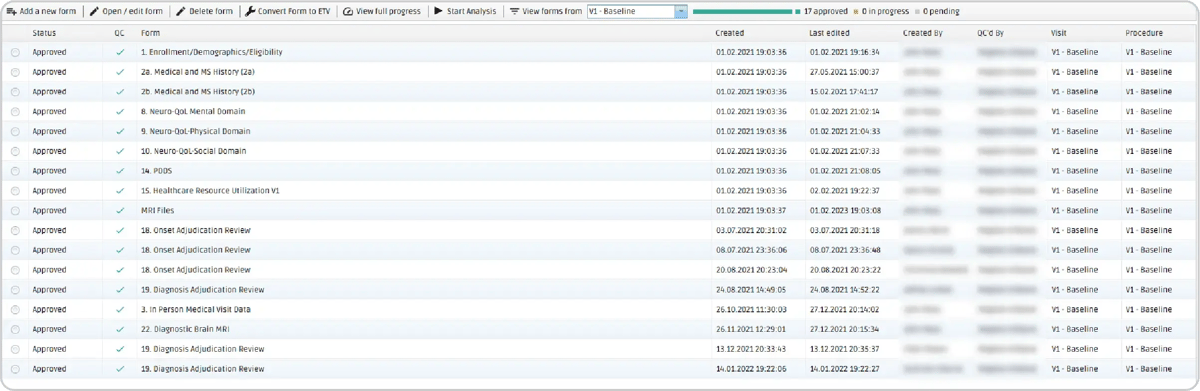Sort by the QC'd By column header
The width and height of the screenshot is (1200, 391).
990,33
